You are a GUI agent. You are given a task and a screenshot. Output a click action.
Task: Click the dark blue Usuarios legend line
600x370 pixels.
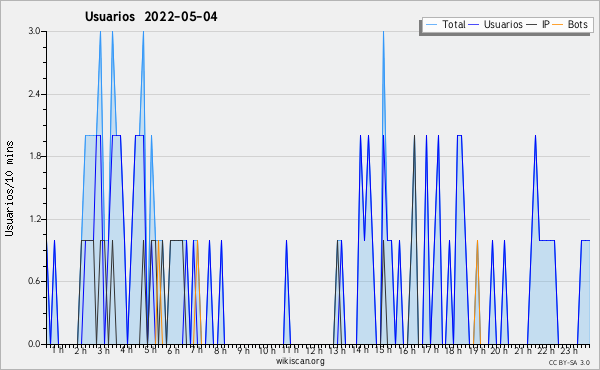coord(474,25)
